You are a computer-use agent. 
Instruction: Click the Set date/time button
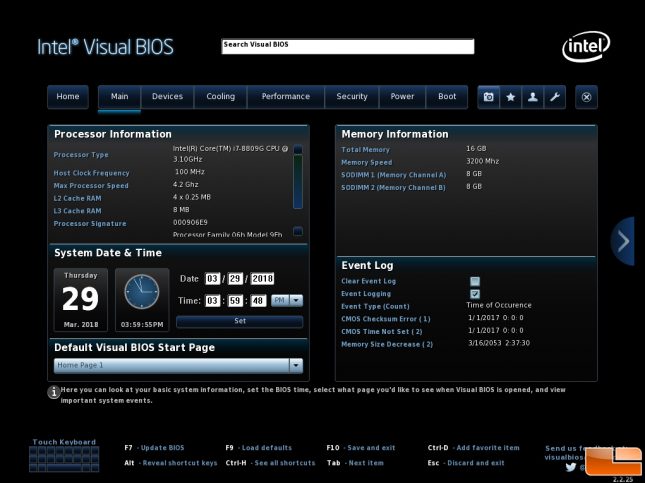point(240,321)
